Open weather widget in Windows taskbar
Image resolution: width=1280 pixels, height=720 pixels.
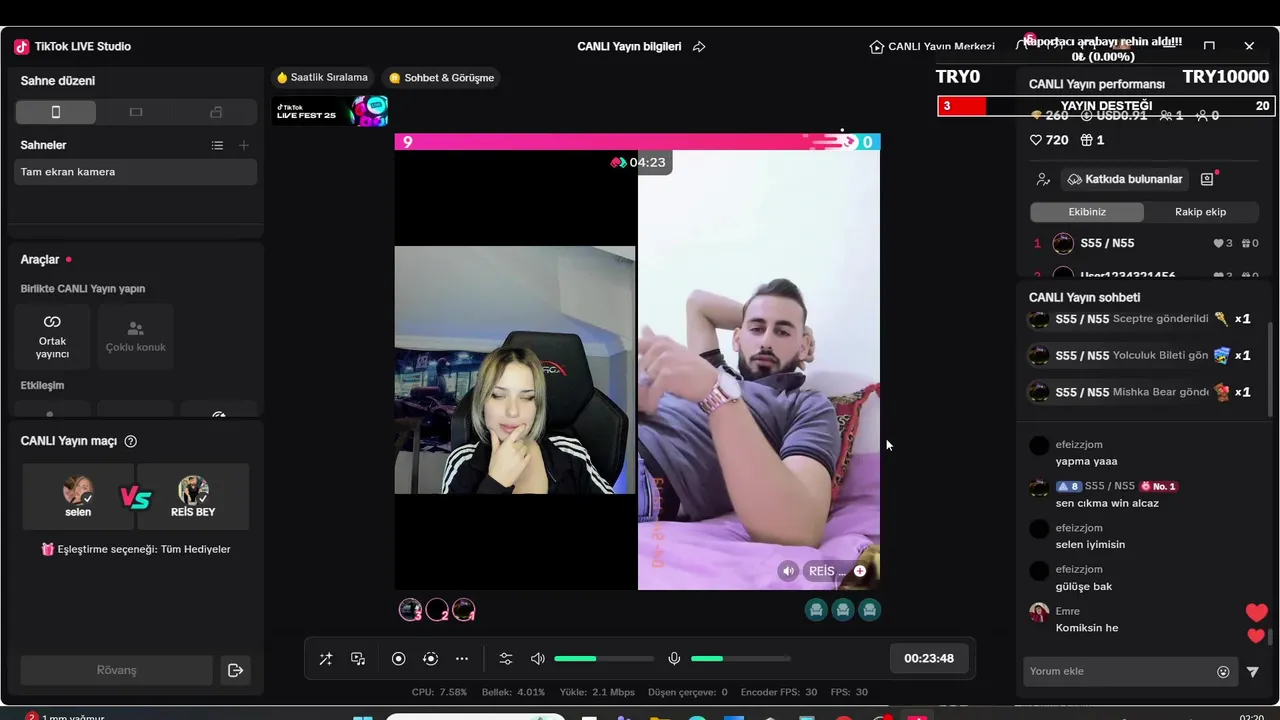66,716
